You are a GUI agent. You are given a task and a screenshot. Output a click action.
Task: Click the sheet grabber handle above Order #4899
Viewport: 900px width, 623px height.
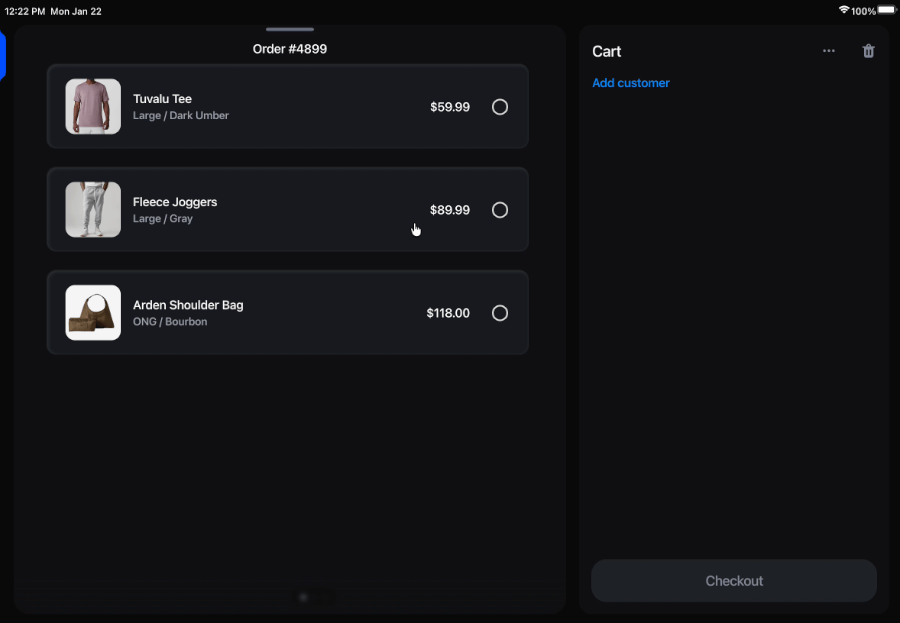point(290,29)
